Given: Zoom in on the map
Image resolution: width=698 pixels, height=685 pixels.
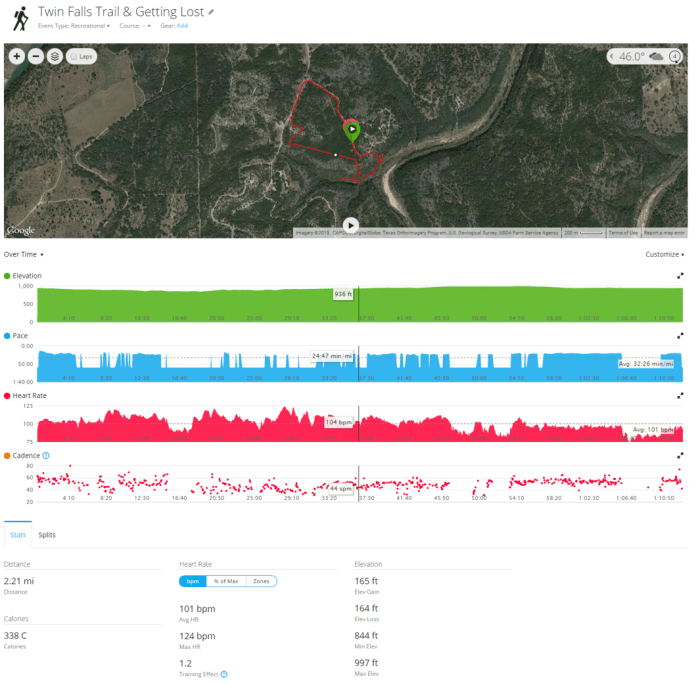Looking at the screenshot, I should [17, 57].
